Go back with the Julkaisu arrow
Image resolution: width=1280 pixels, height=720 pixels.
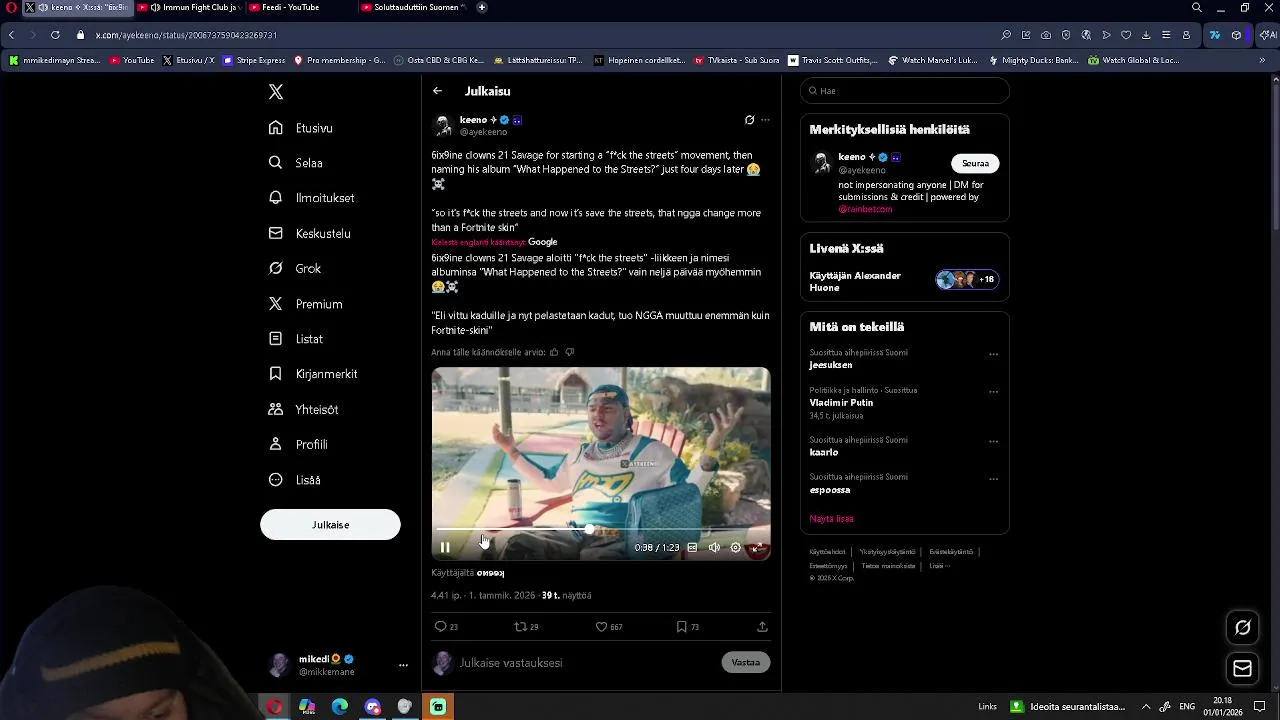coord(437,91)
